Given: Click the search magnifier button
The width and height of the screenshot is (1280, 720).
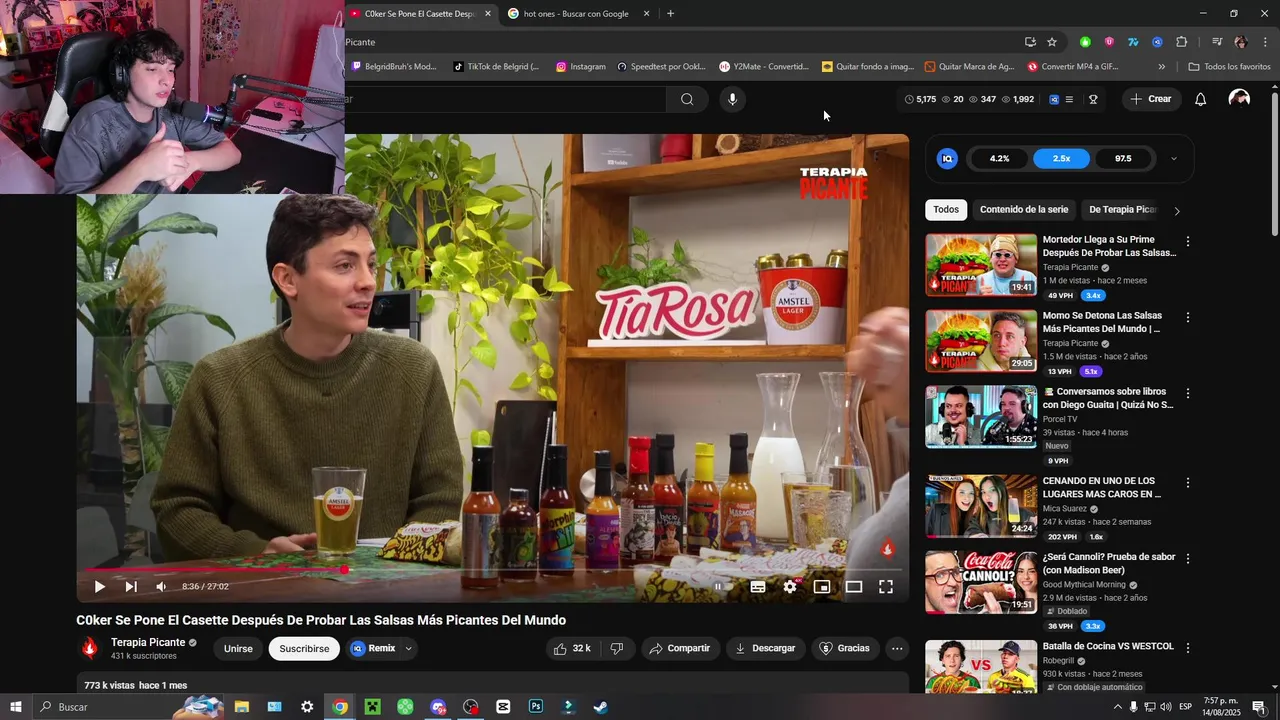Looking at the screenshot, I should (687, 99).
